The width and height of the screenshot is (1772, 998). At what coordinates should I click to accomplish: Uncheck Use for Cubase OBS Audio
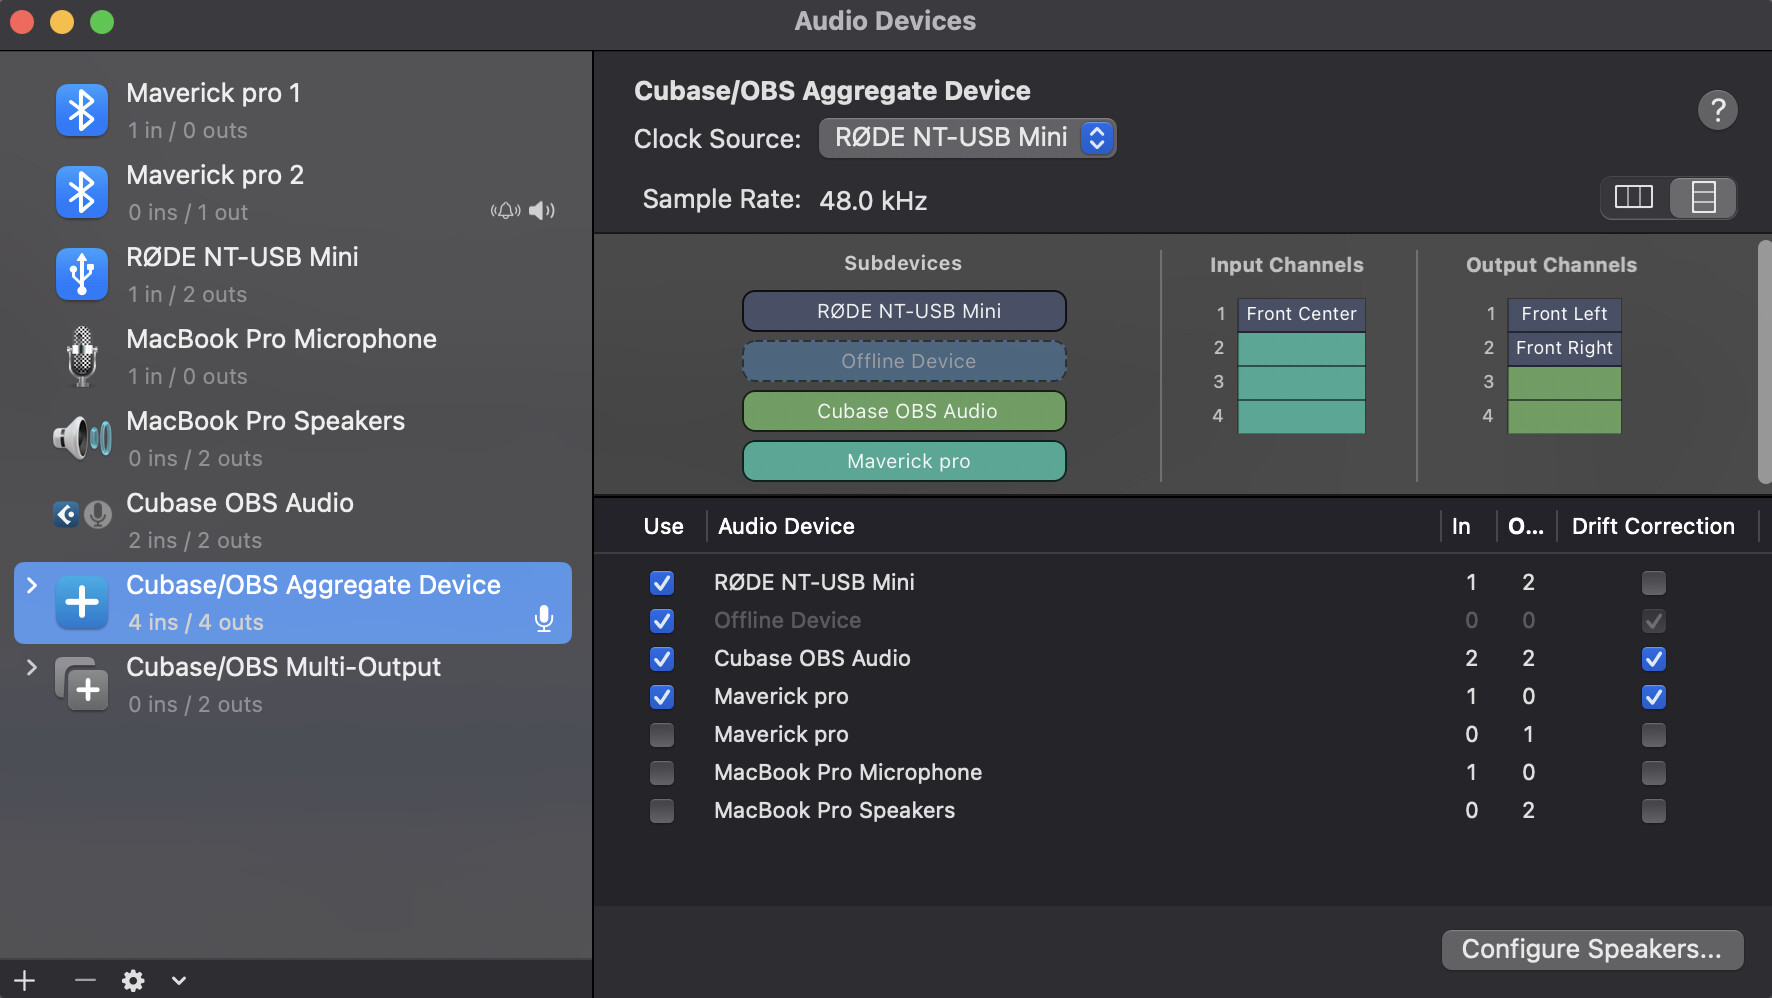point(662,659)
